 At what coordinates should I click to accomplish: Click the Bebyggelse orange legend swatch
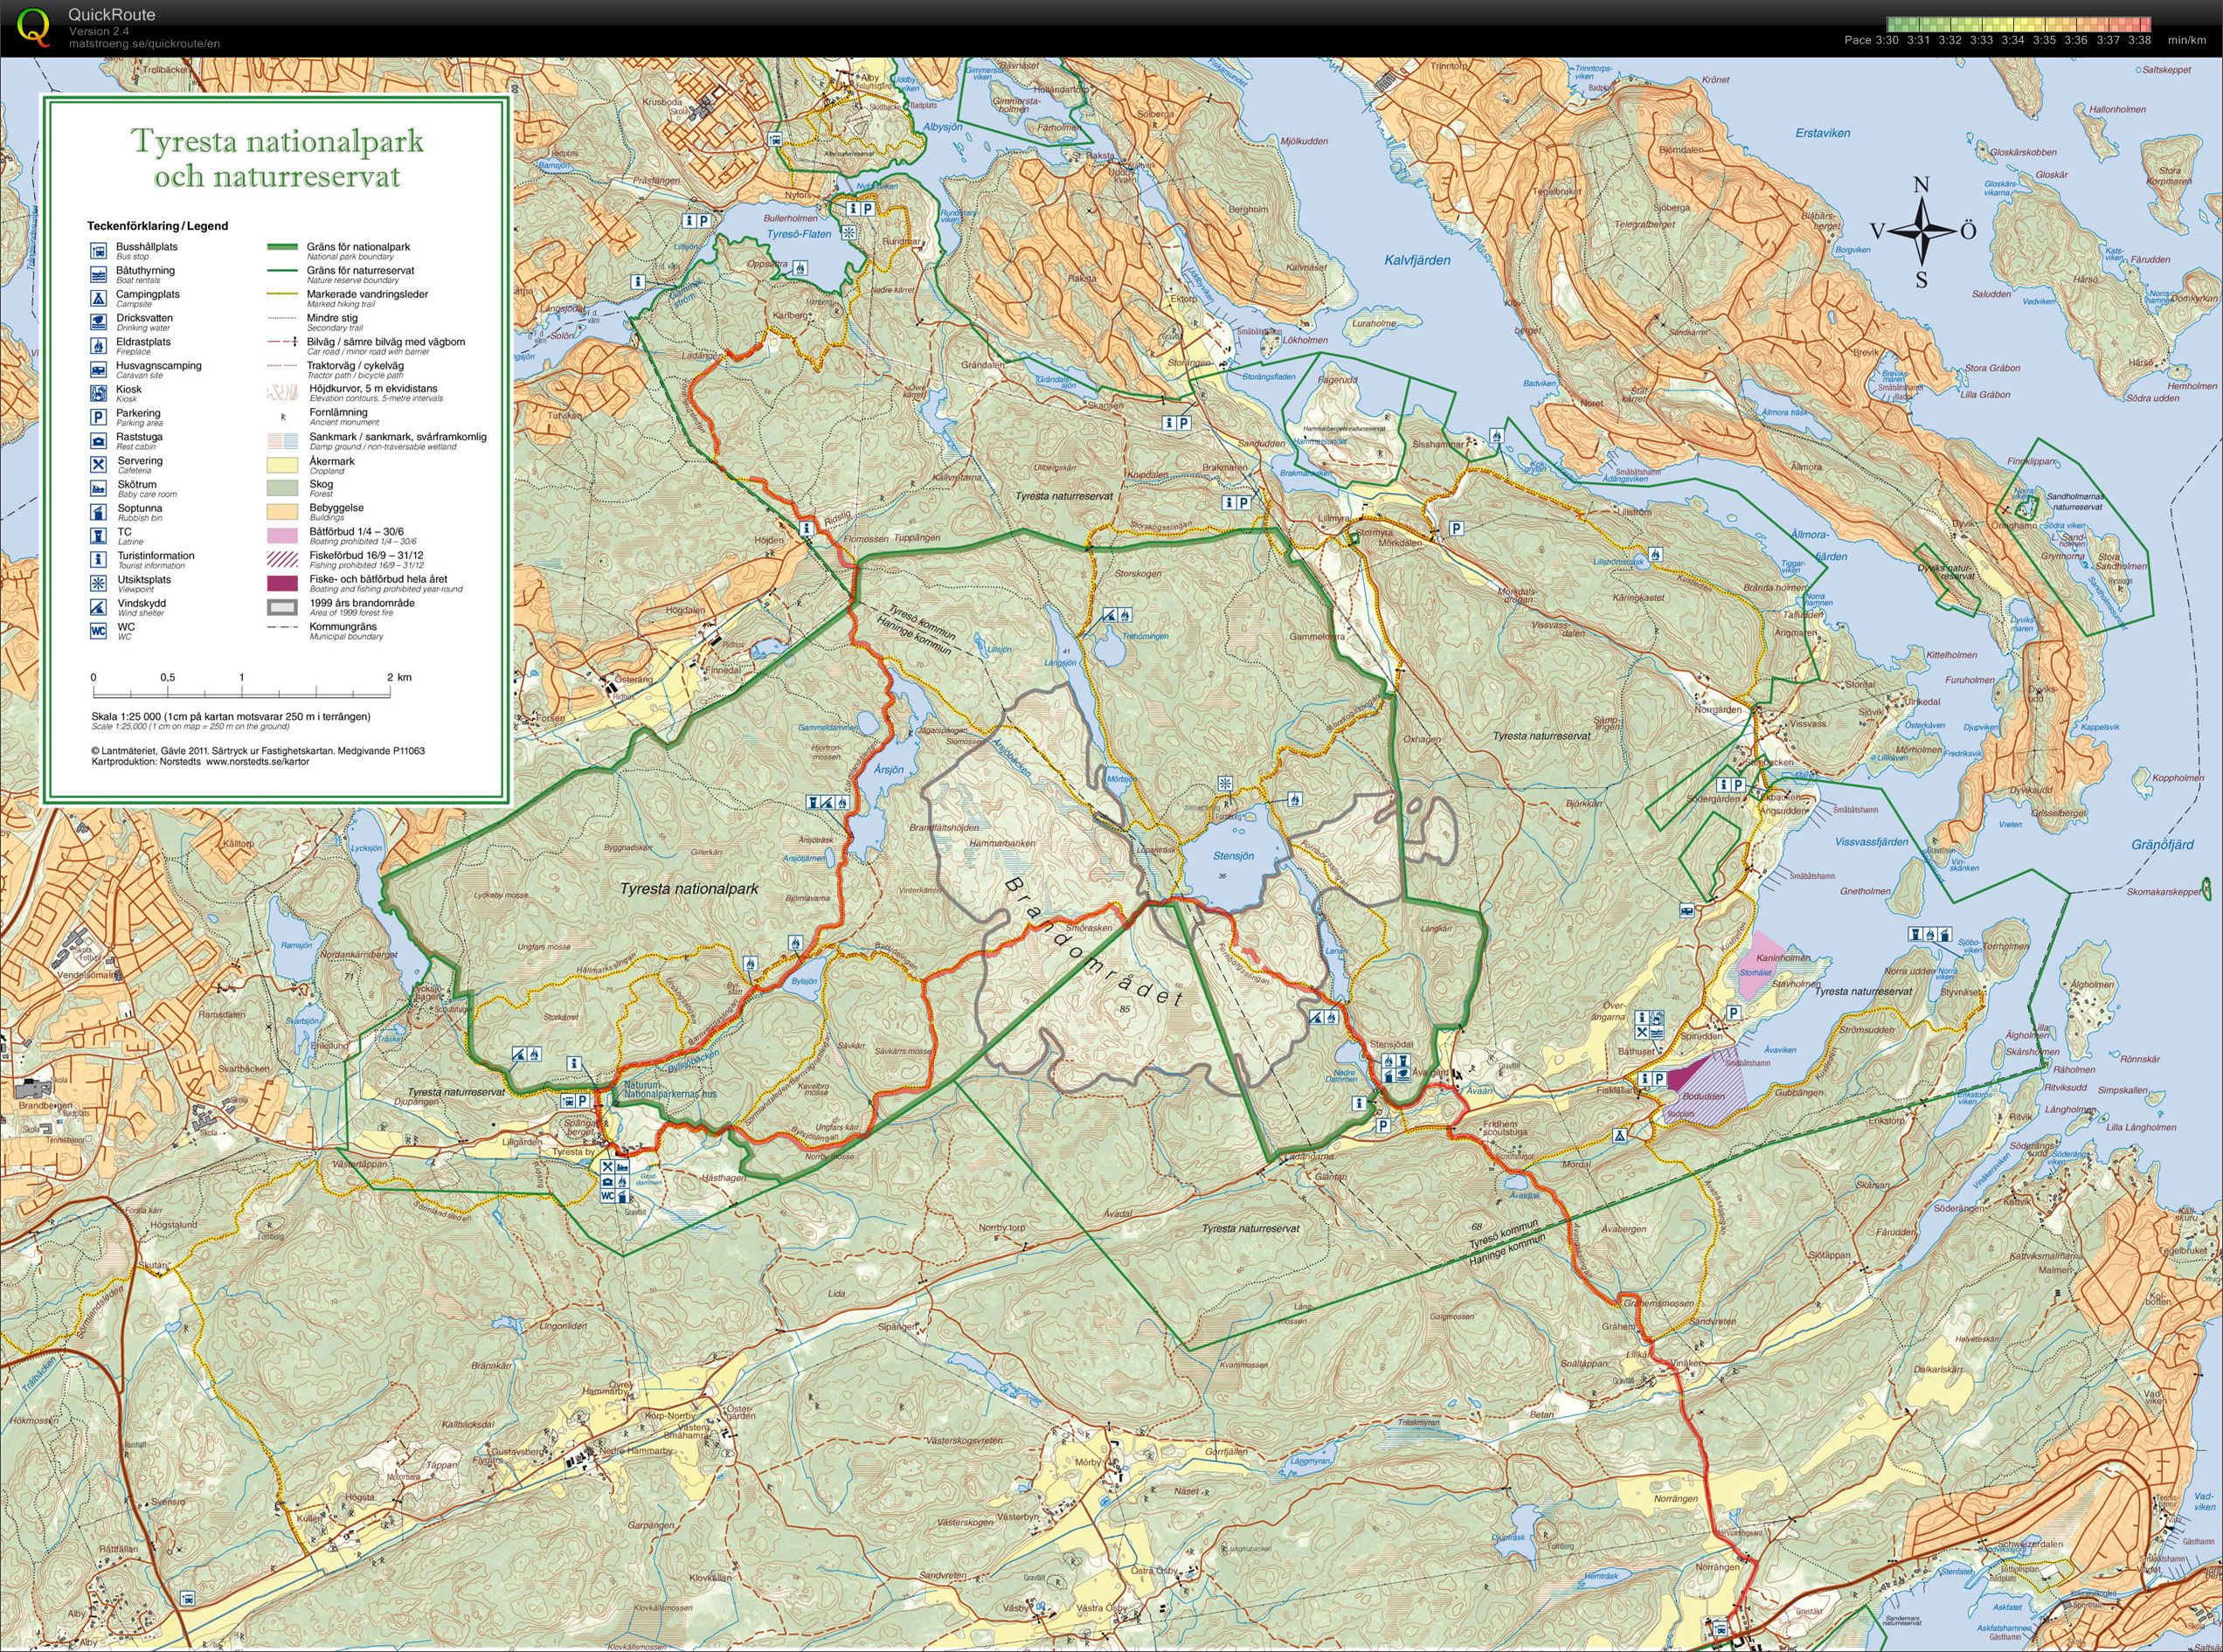283,512
